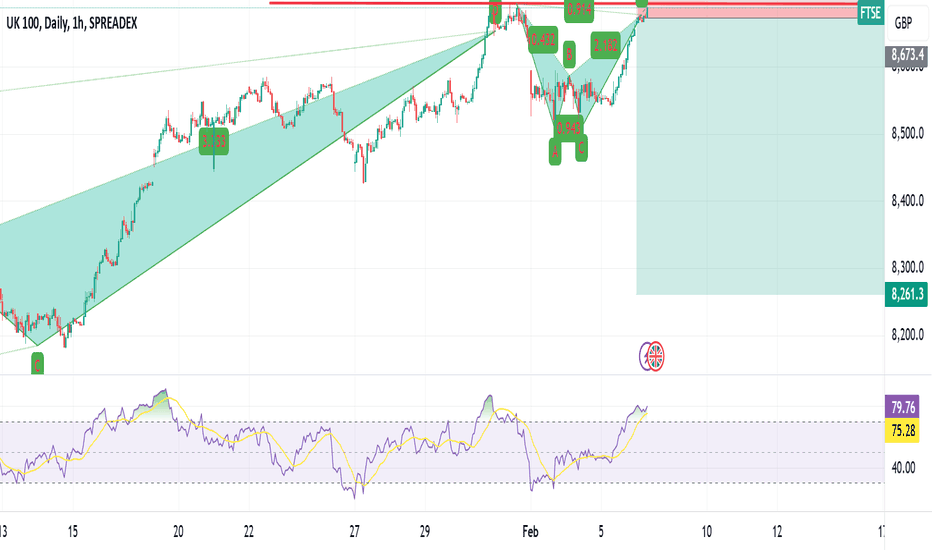The width and height of the screenshot is (932, 550).
Task: Click the A pattern point label
Action: (x=555, y=151)
